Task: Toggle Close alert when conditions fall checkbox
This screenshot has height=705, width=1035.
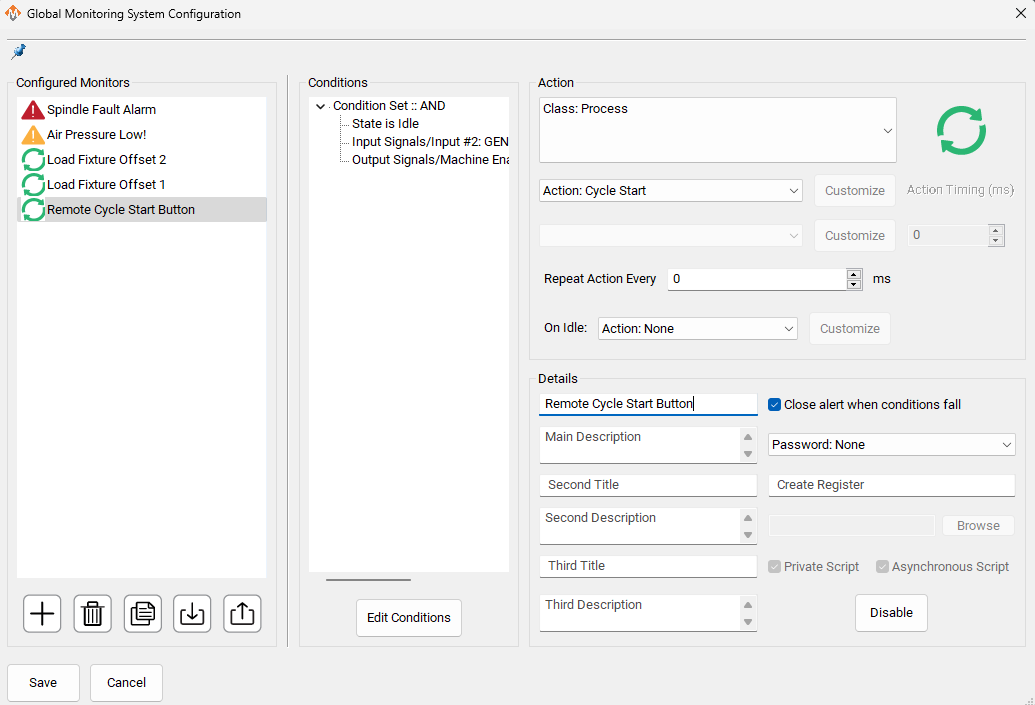Action: [775, 405]
